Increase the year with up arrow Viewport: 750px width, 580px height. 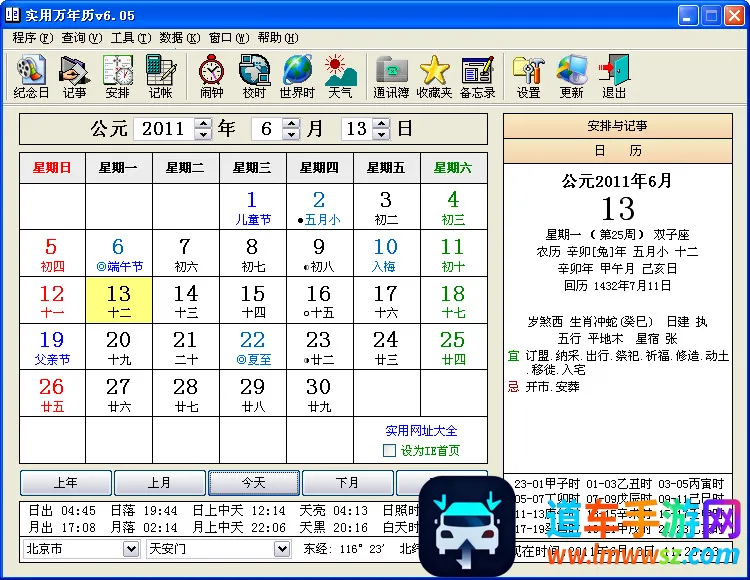pos(204,123)
